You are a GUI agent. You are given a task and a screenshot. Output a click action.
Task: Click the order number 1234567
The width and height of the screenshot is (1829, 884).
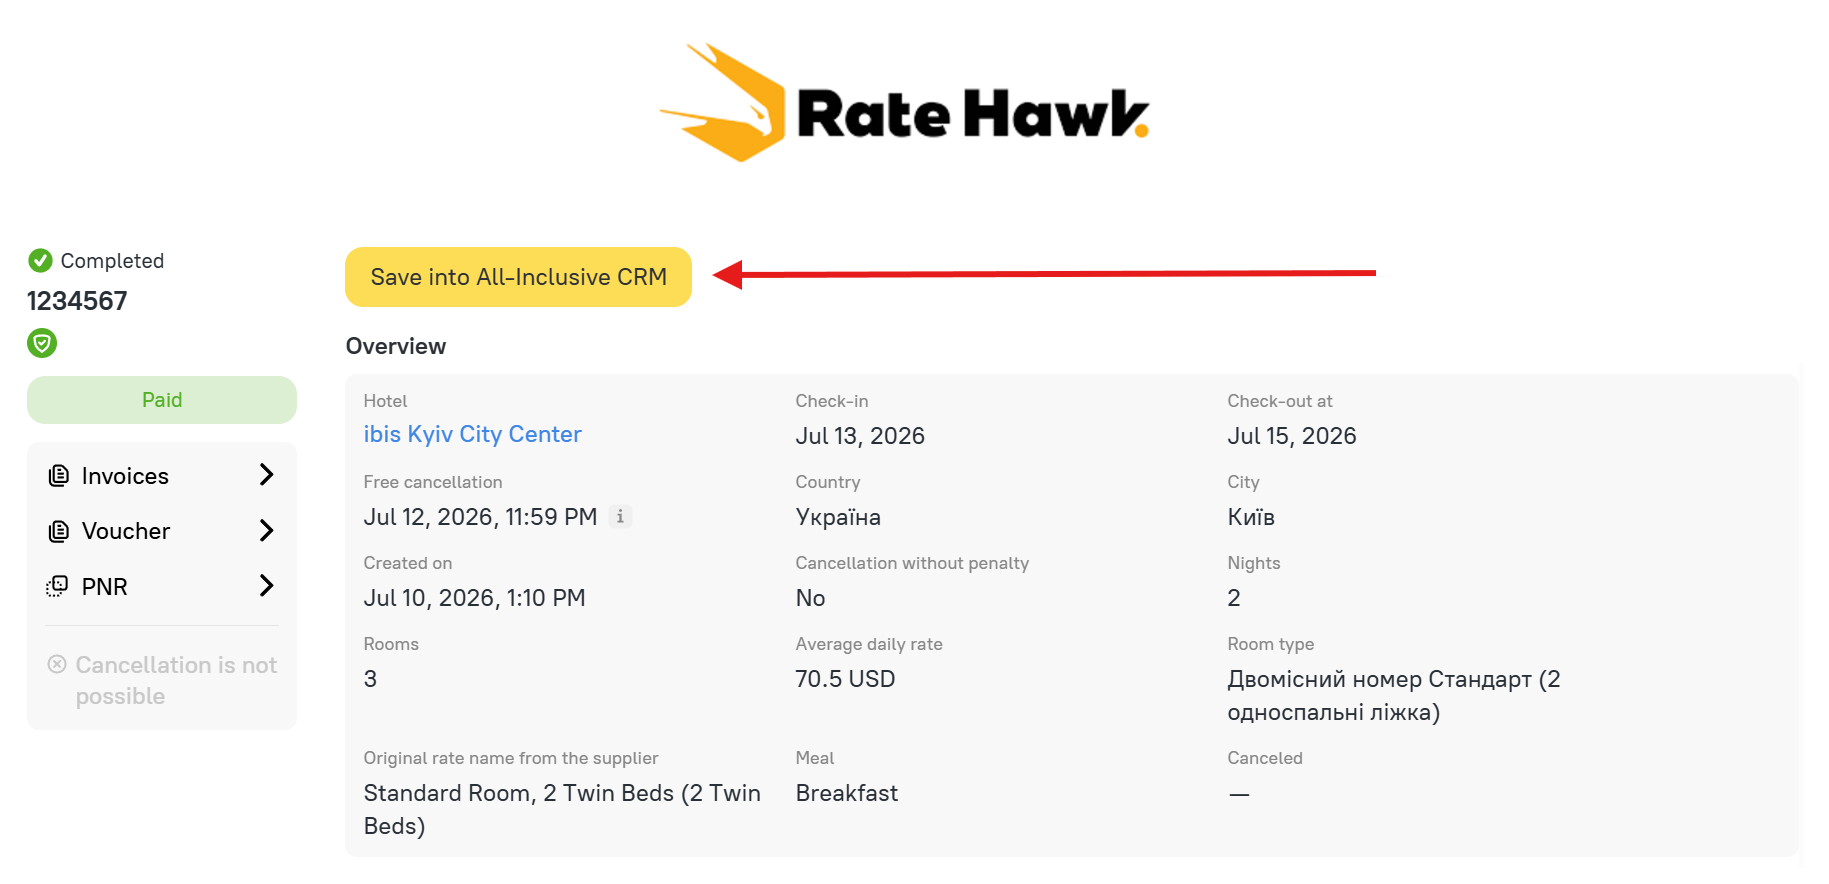77,301
